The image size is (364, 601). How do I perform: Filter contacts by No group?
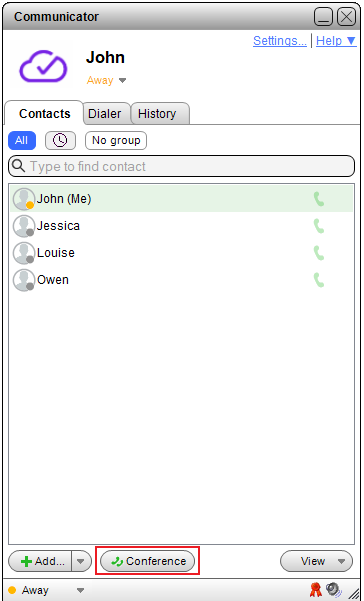pos(116,141)
